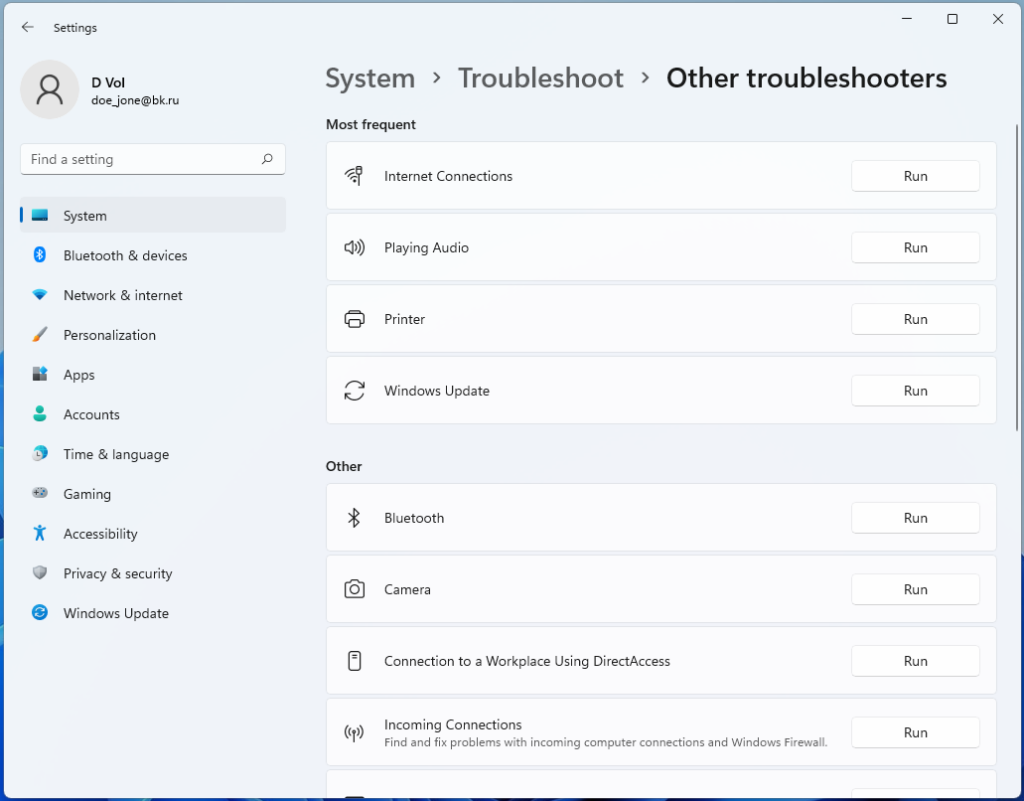Click the Windows Update circular-arrows icon

click(x=354, y=390)
